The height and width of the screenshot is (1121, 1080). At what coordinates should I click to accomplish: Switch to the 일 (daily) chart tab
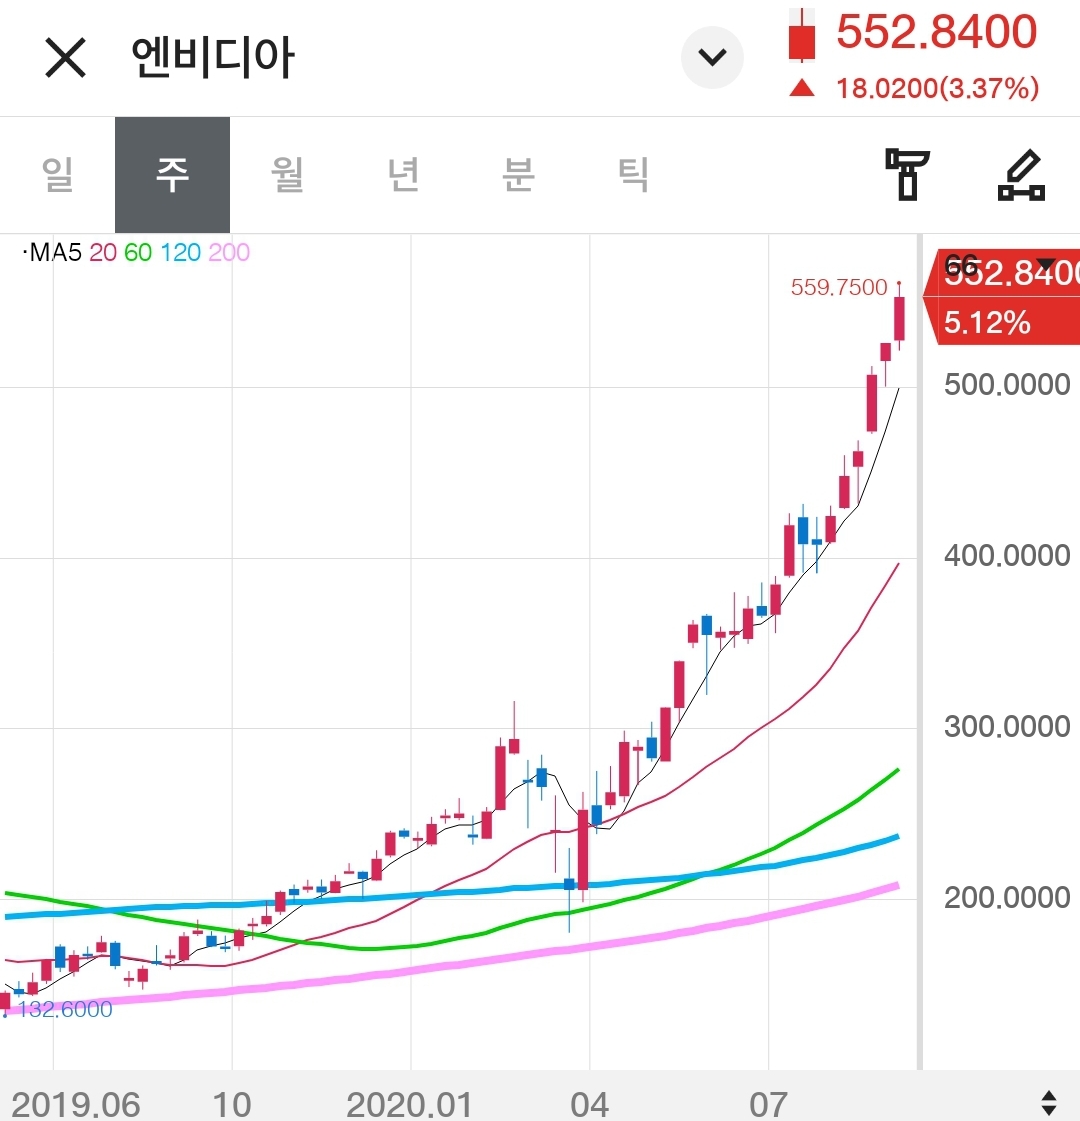[57, 174]
